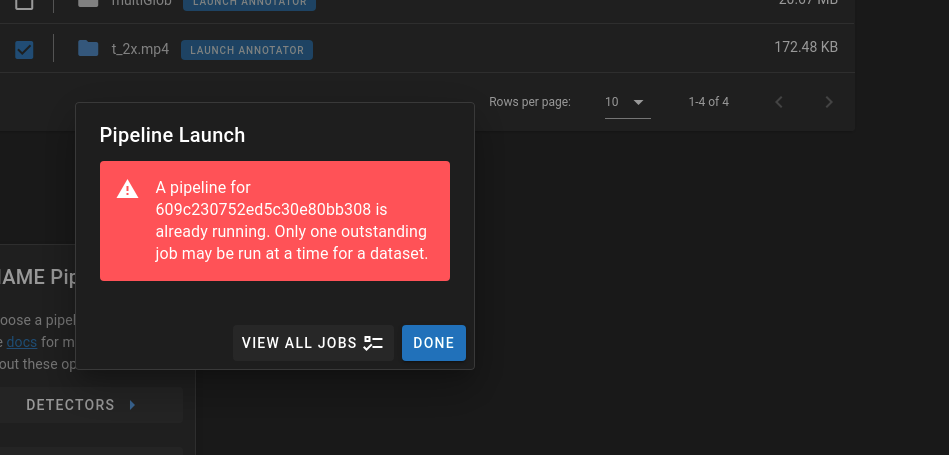949x455 pixels.
Task: Follow the docs link
Action: [x=22, y=342]
